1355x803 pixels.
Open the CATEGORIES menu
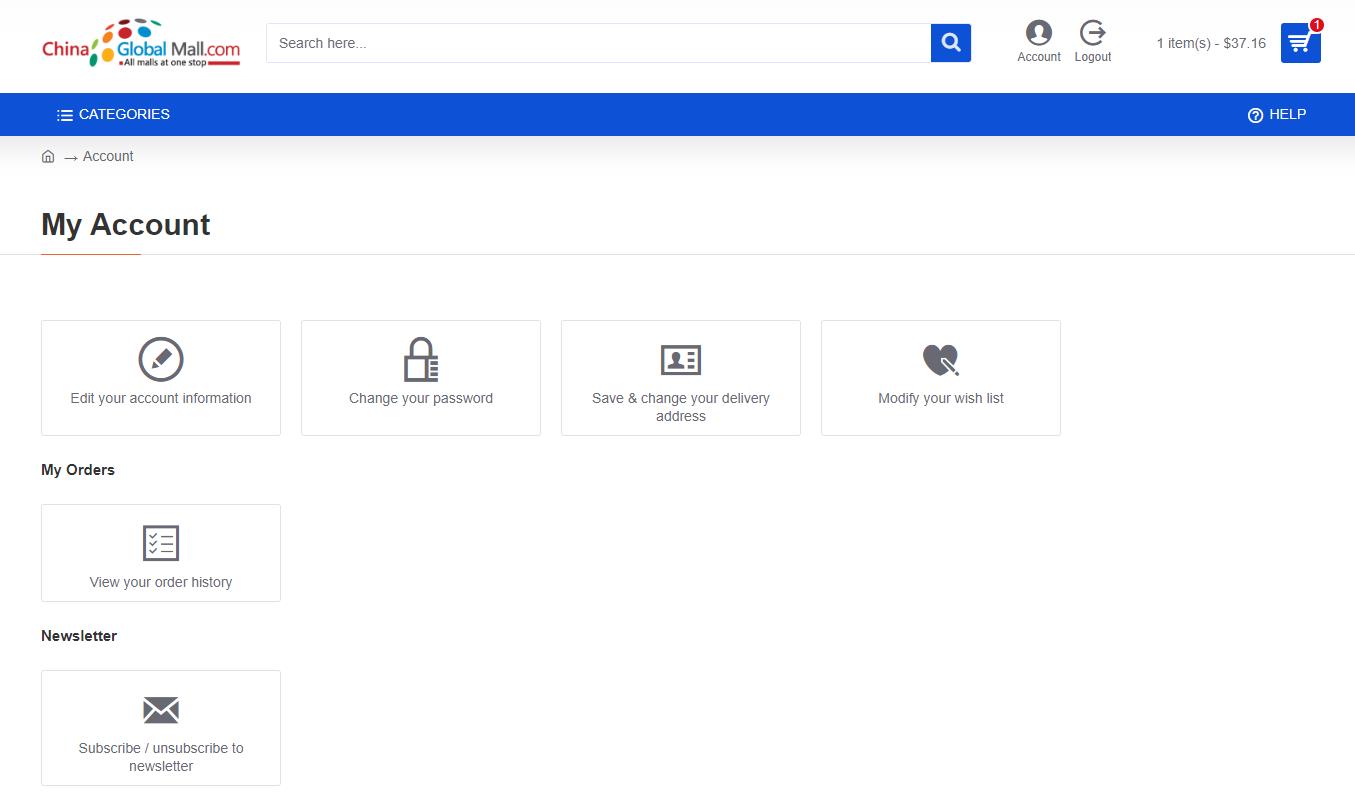click(113, 114)
